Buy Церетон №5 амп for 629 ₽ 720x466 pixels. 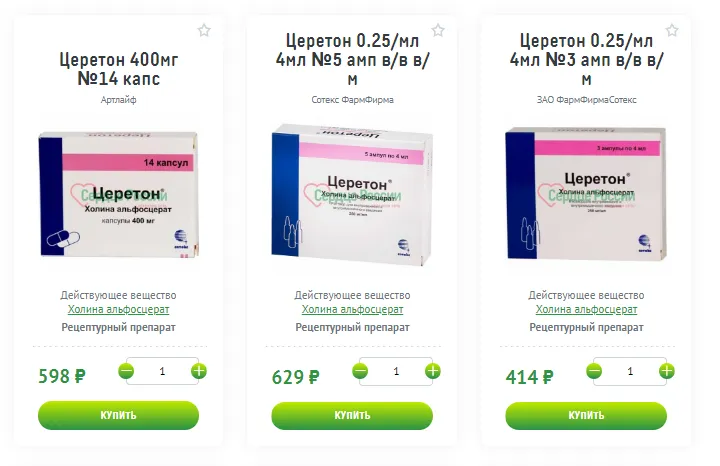click(x=352, y=415)
